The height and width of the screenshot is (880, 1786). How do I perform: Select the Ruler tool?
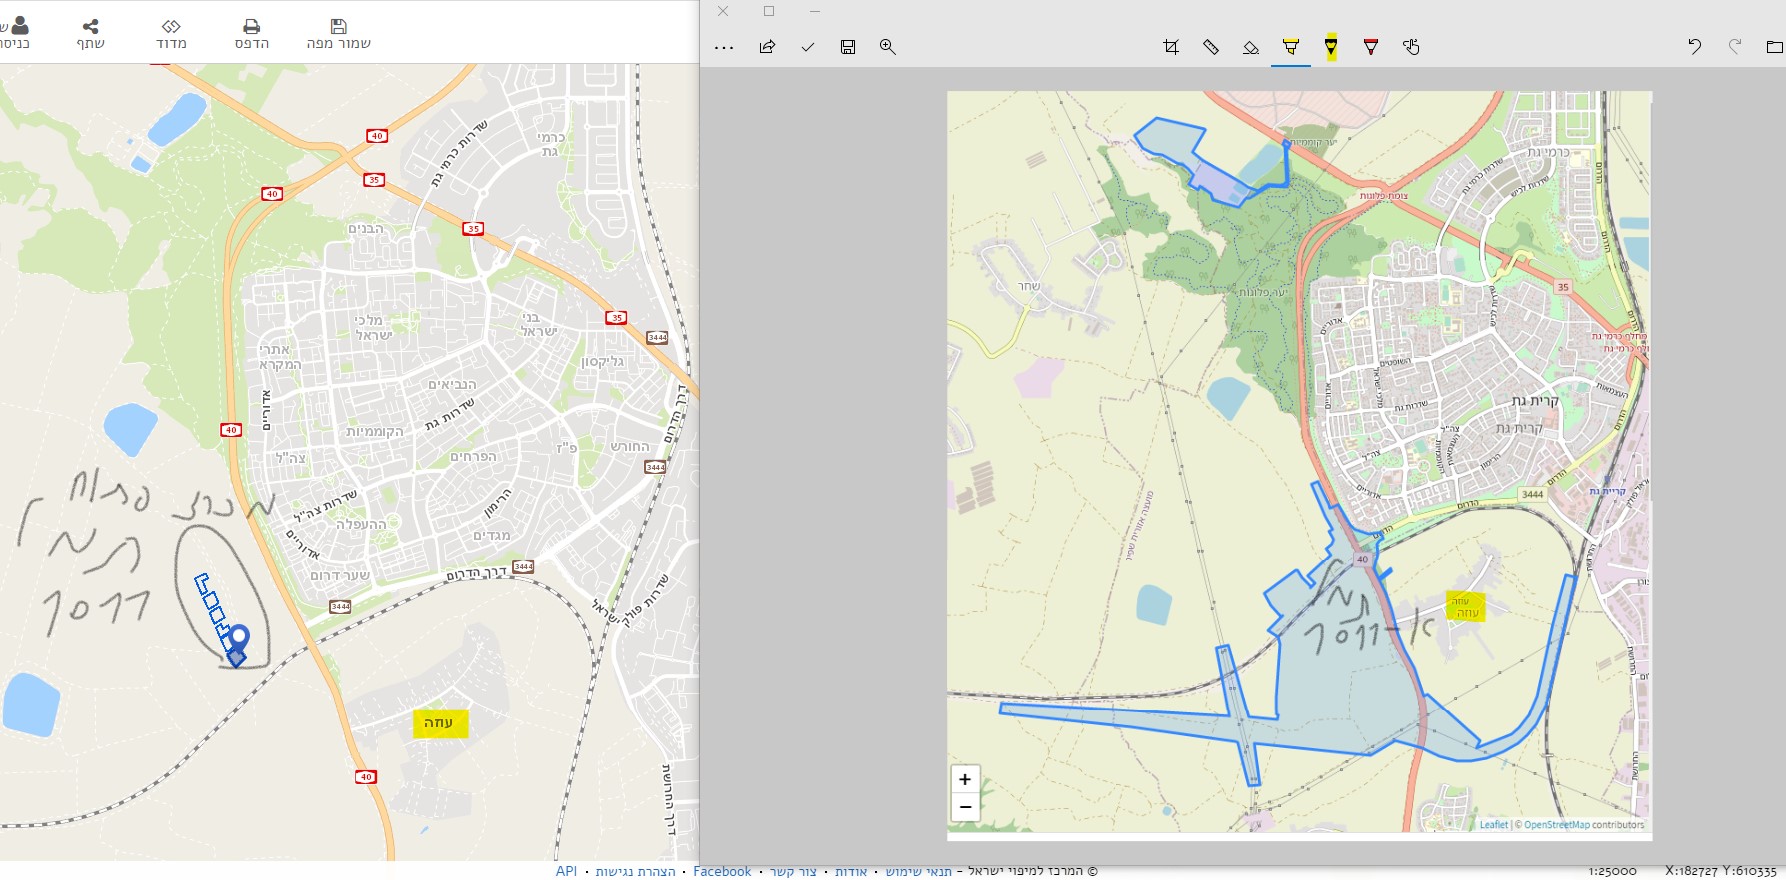[1211, 47]
